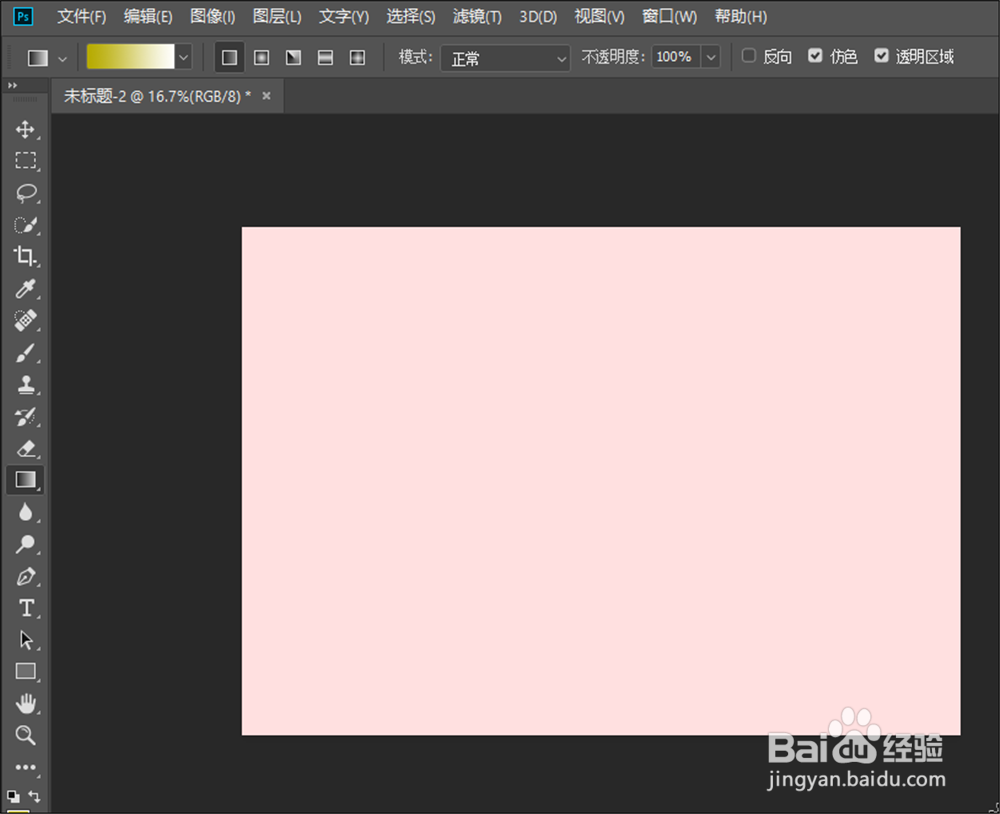
Task: Click the current gradient tool preset icon
Action: [38, 58]
